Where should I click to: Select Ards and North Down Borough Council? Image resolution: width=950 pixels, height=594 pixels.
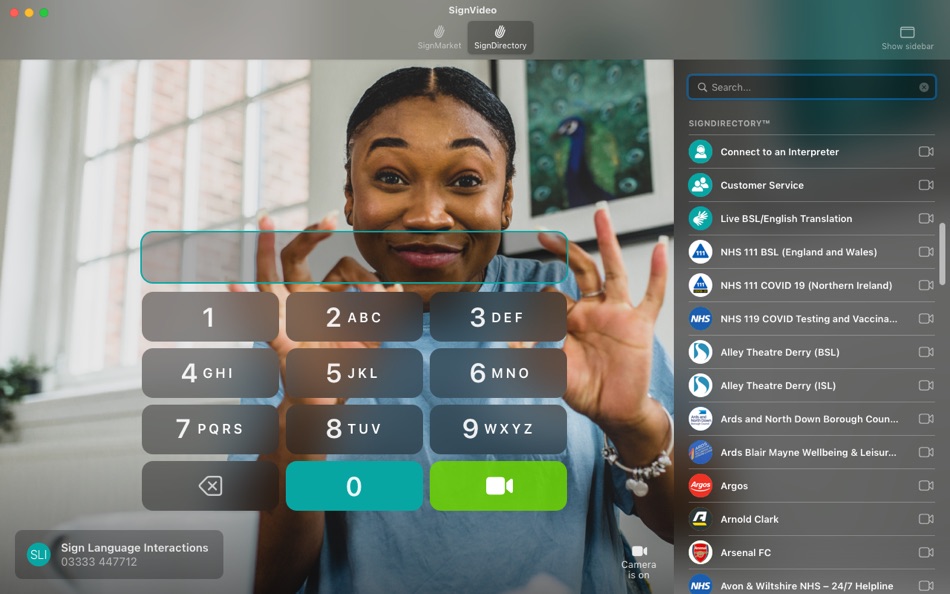pyautogui.click(x=811, y=418)
